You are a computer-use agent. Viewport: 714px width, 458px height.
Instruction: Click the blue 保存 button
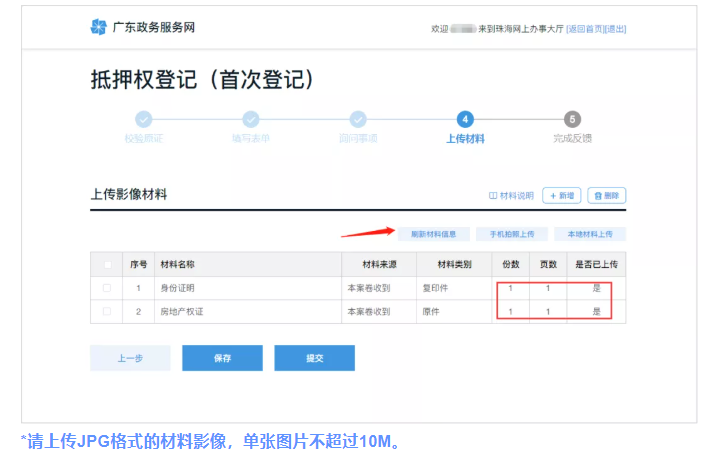click(x=222, y=358)
